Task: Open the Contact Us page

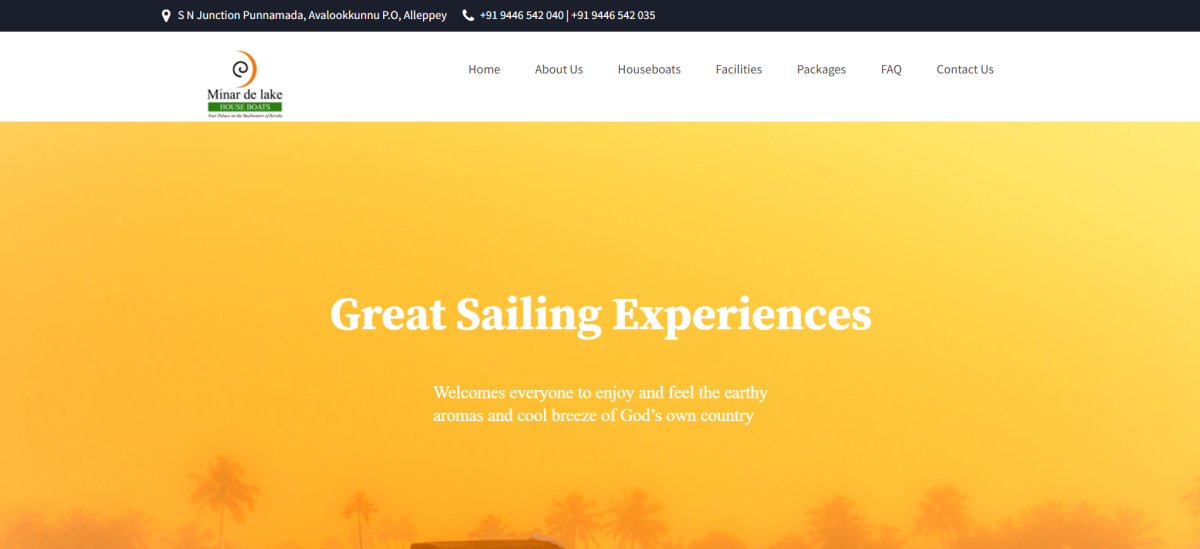Action: [x=965, y=70]
